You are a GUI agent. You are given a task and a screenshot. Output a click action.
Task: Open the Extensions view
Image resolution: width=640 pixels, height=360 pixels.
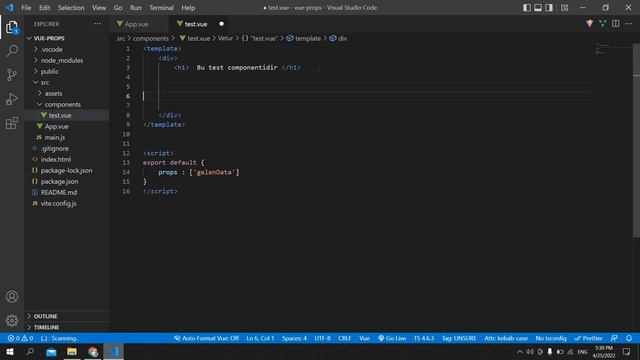point(12,123)
